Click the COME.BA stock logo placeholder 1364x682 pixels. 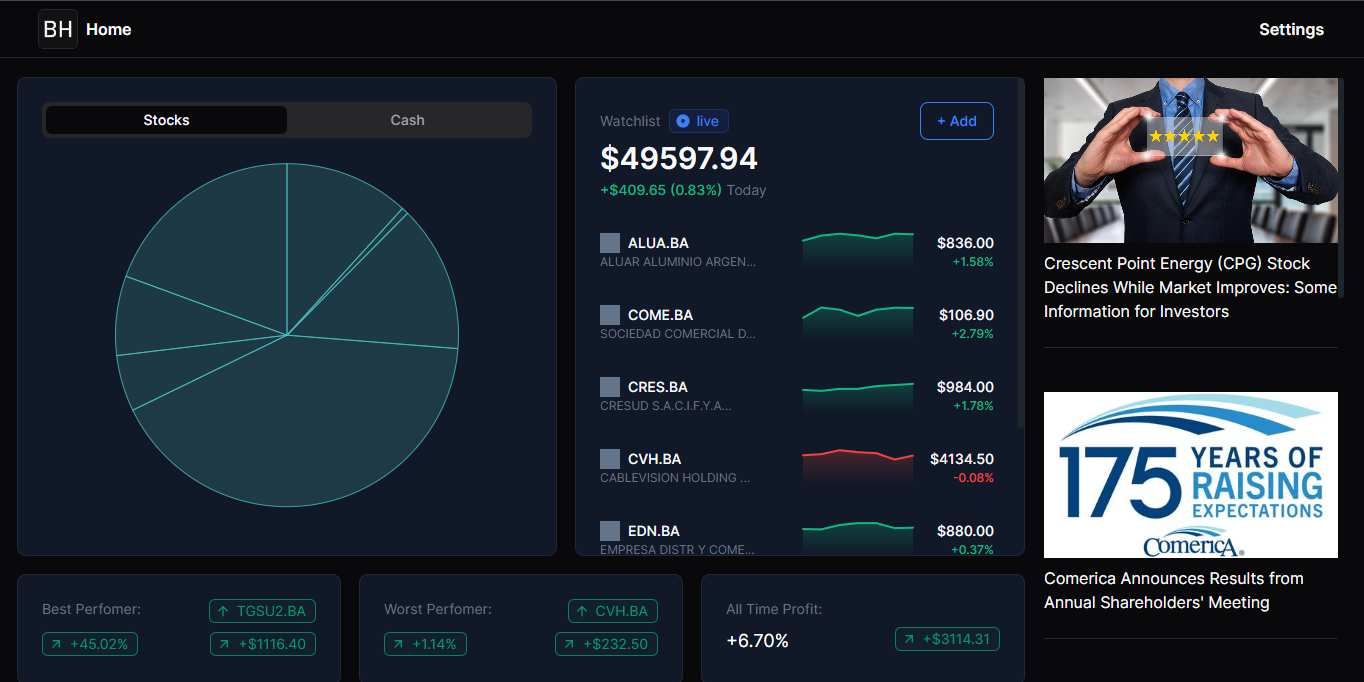pos(610,315)
